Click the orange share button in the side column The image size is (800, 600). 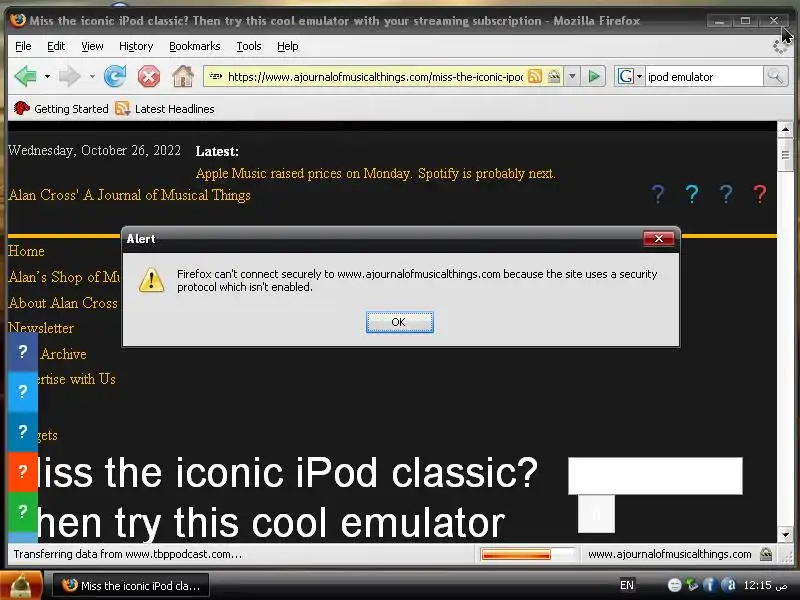[x=22, y=472]
